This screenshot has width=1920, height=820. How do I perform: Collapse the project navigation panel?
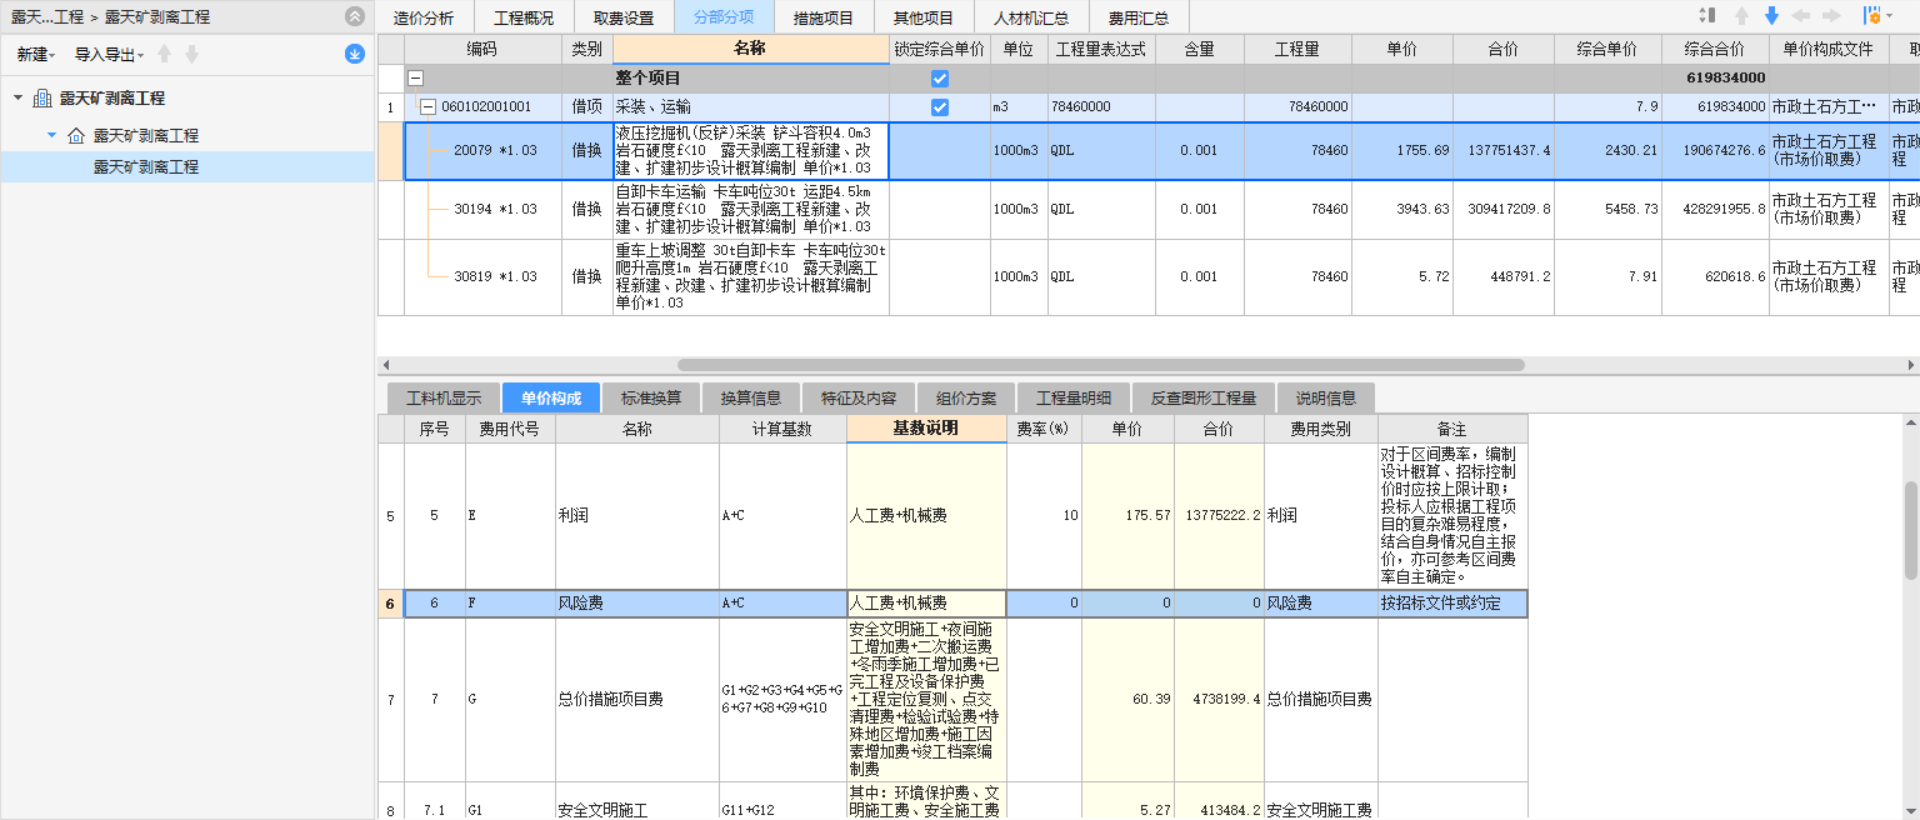click(354, 16)
